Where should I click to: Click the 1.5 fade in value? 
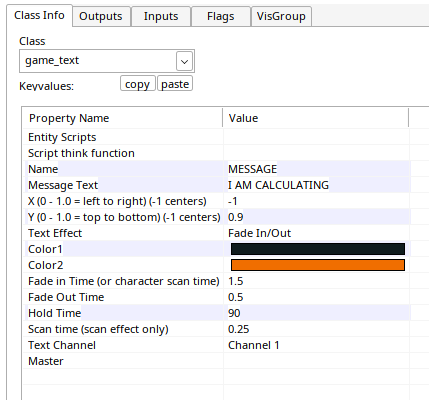(235, 281)
